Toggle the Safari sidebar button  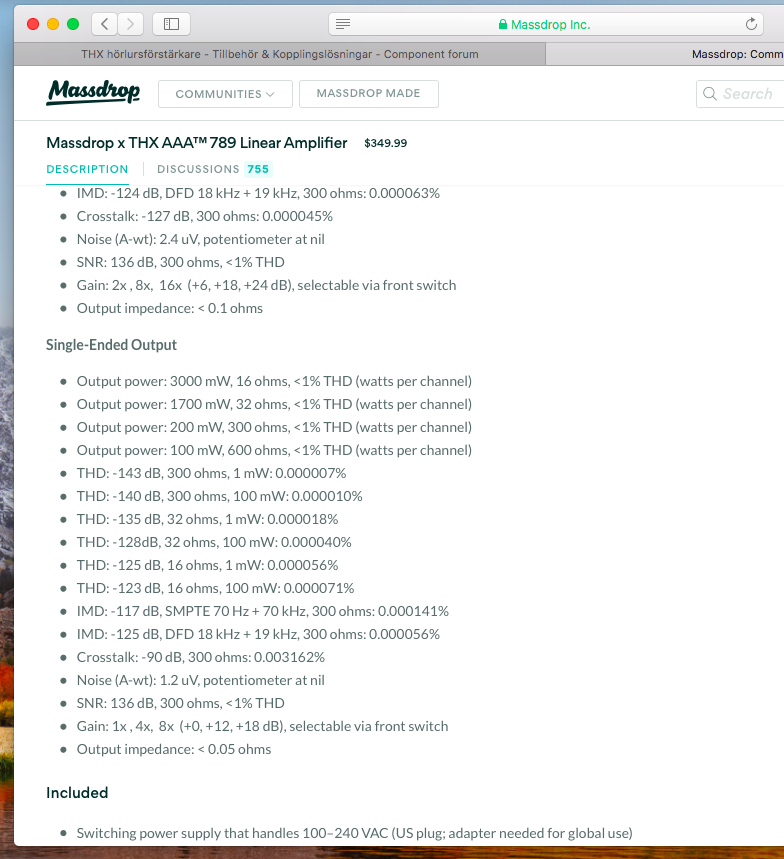click(x=171, y=24)
